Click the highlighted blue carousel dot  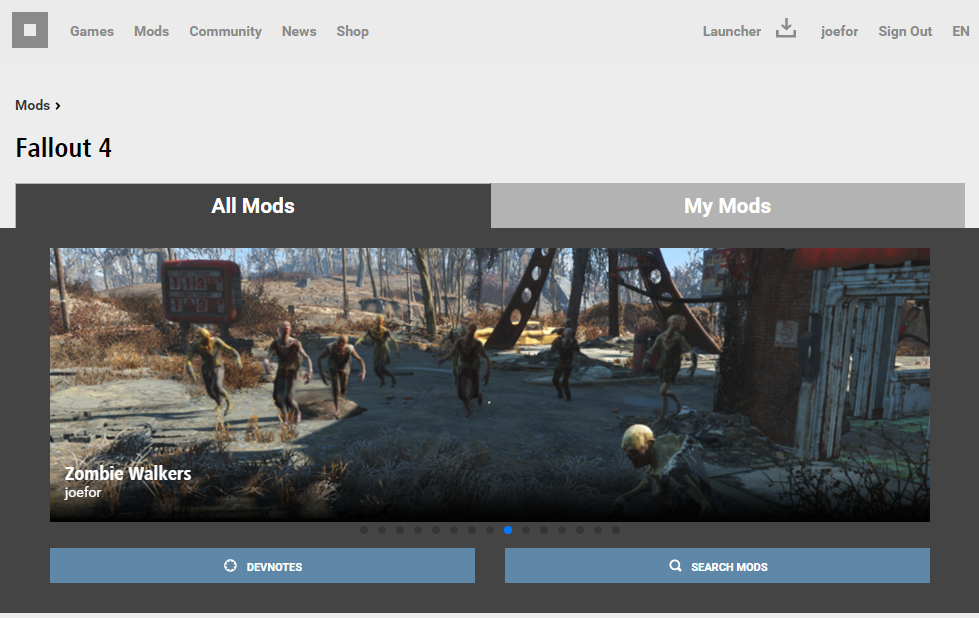[508, 530]
